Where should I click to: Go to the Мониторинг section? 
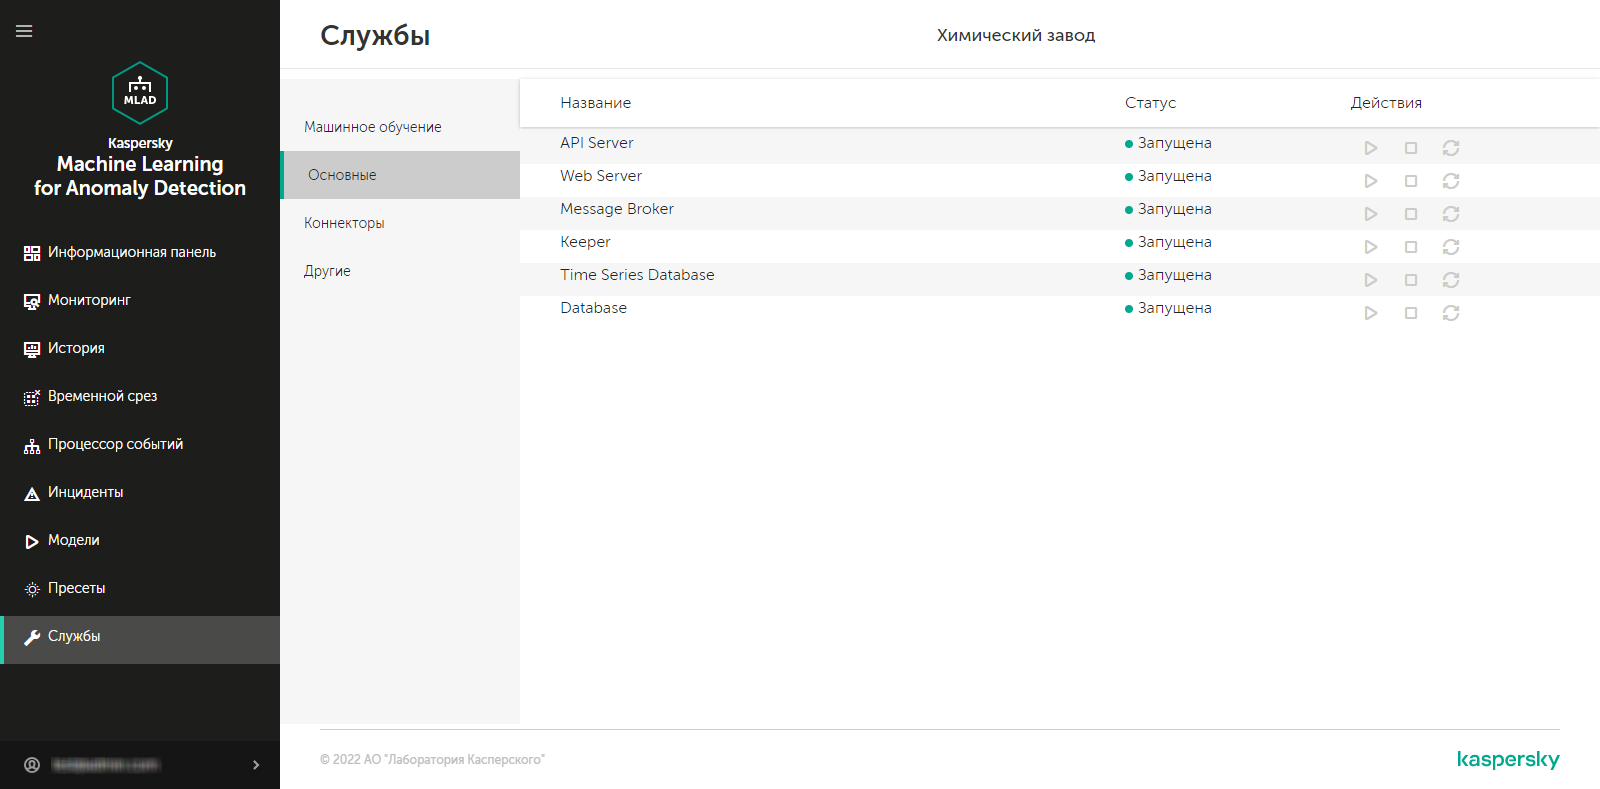click(x=89, y=300)
